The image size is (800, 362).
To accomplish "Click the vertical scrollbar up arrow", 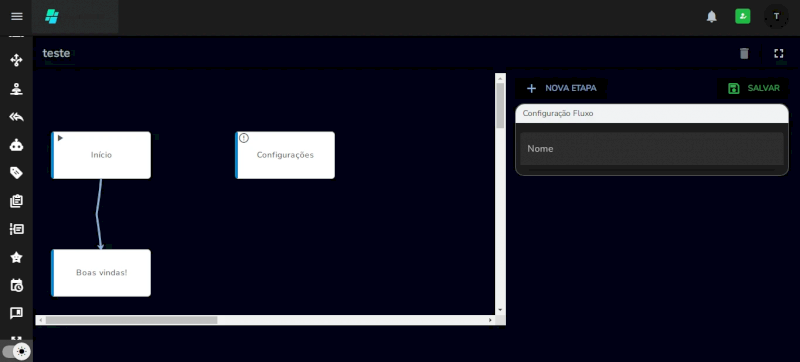I will coord(500,78).
